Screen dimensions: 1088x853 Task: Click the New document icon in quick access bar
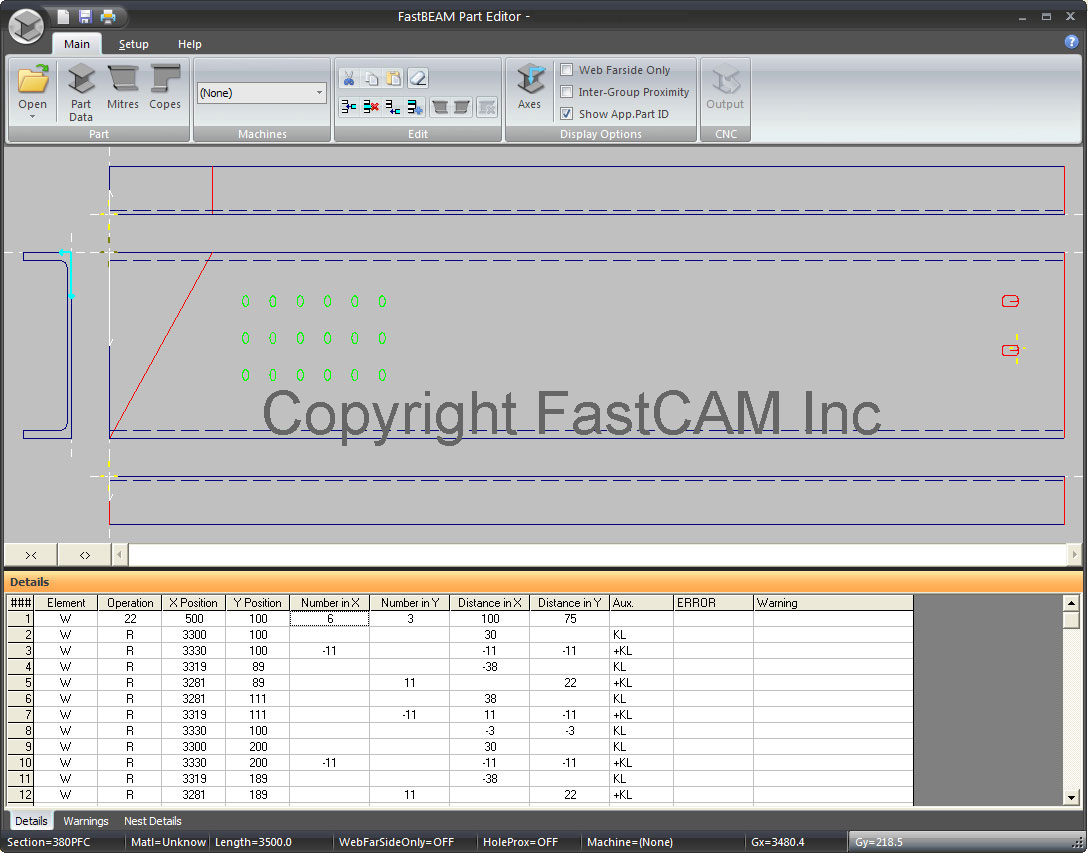click(63, 16)
